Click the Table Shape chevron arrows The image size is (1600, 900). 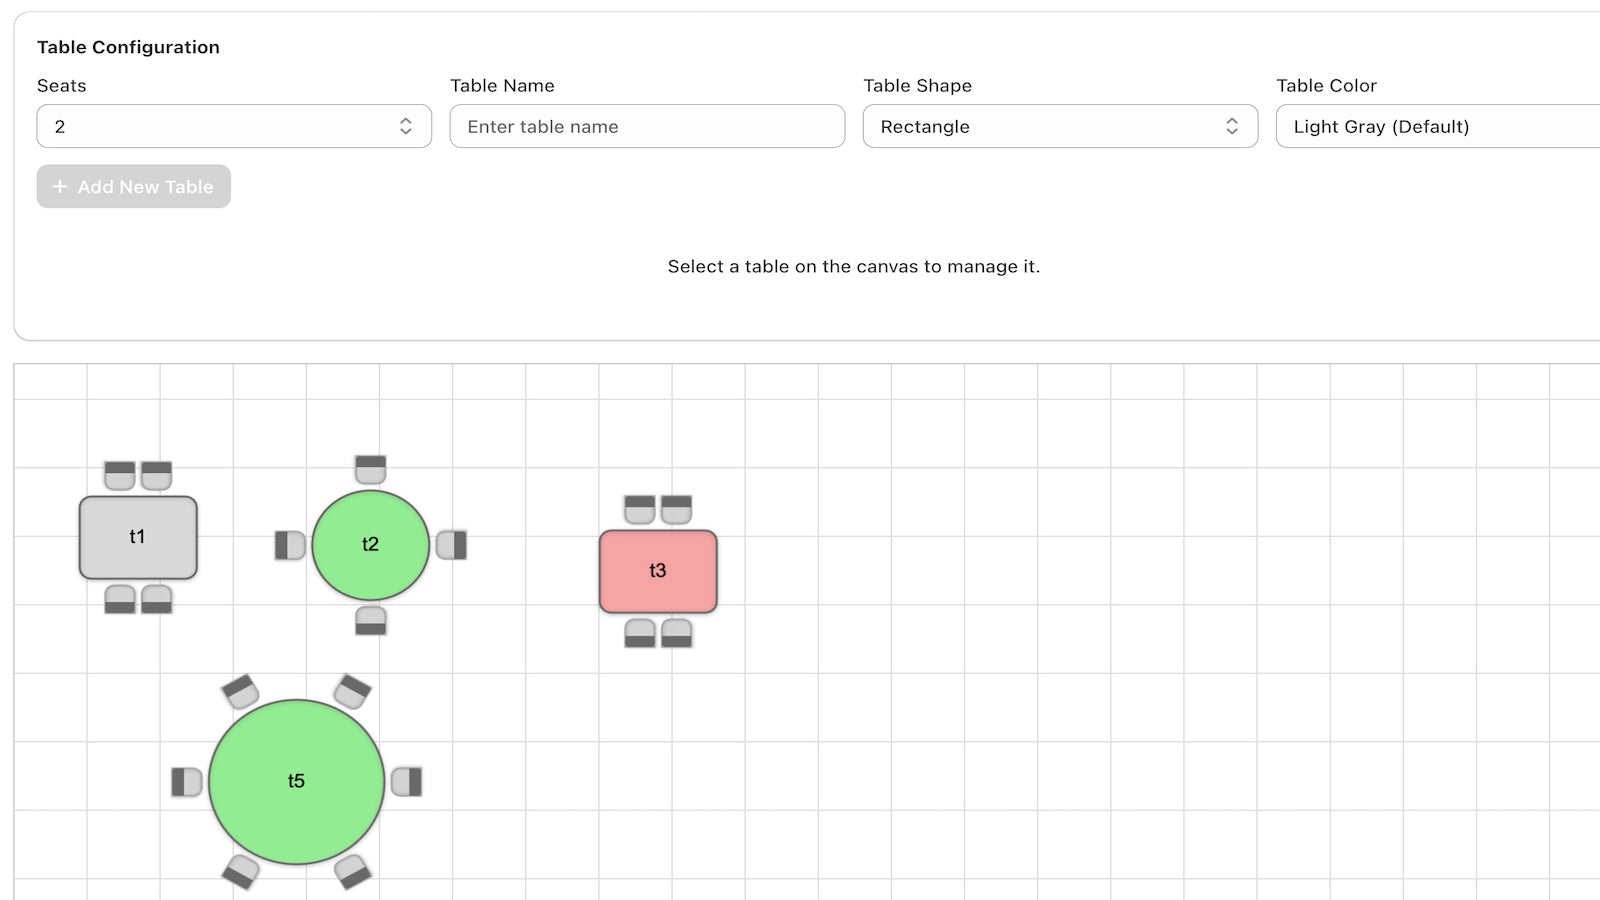pyautogui.click(x=1231, y=126)
